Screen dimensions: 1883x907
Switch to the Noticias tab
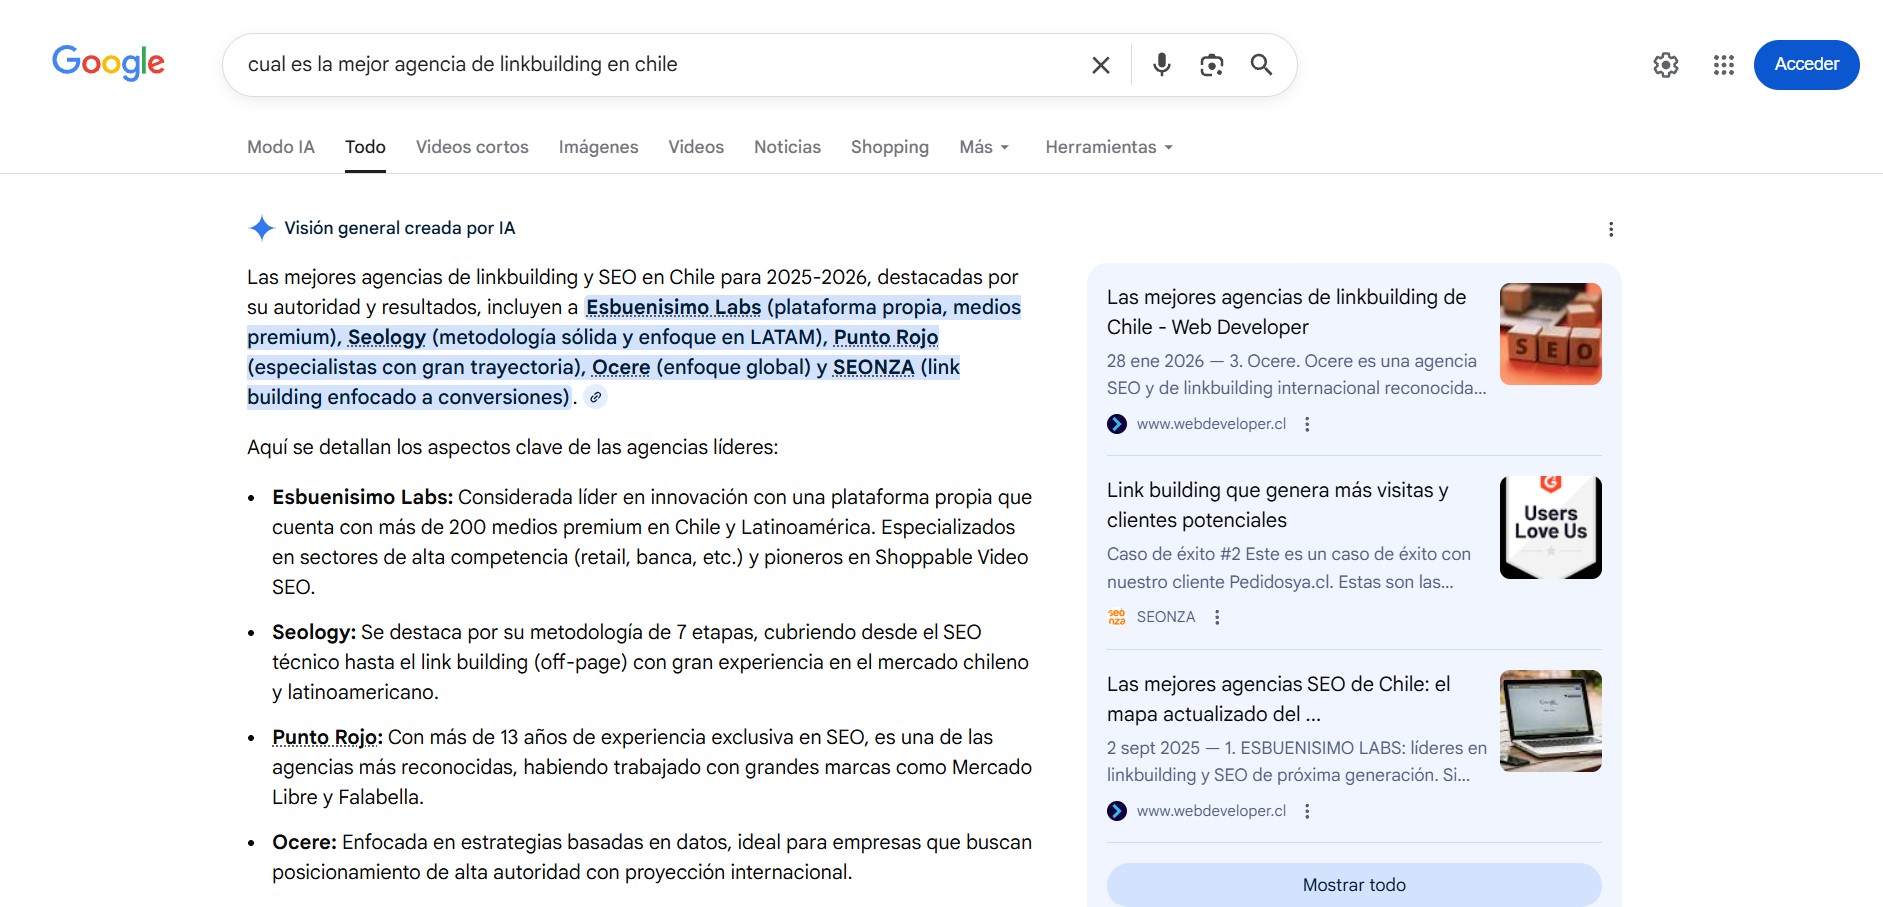pyautogui.click(x=787, y=147)
